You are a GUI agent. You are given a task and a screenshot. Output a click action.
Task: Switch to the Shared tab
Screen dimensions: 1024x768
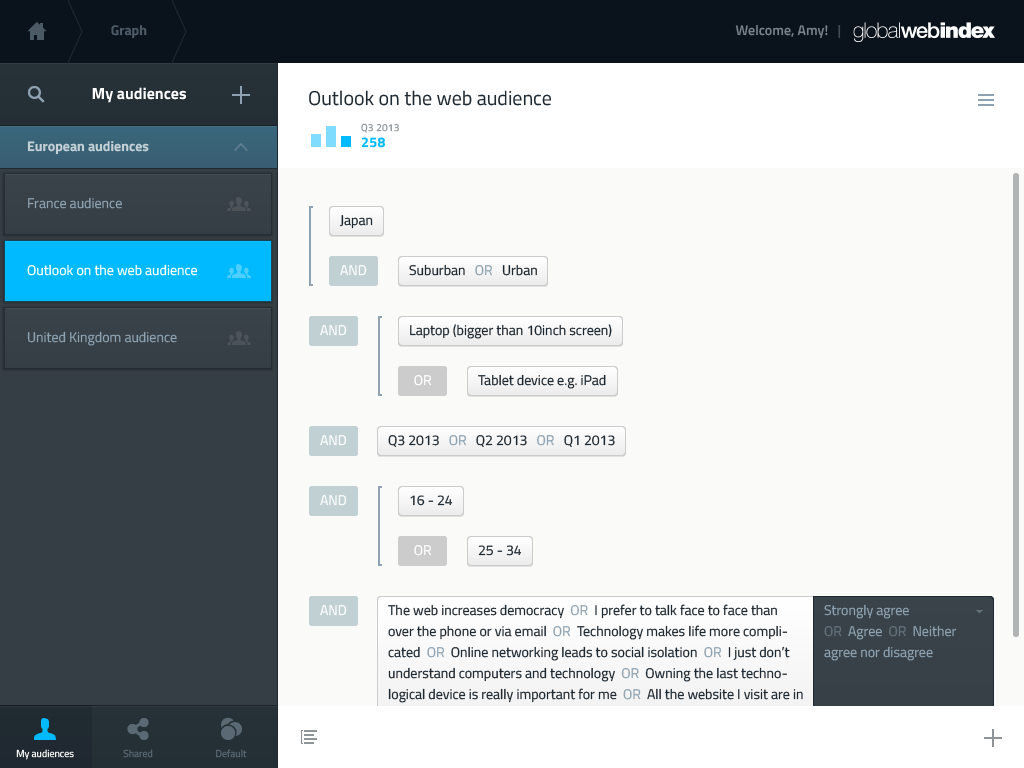138,737
